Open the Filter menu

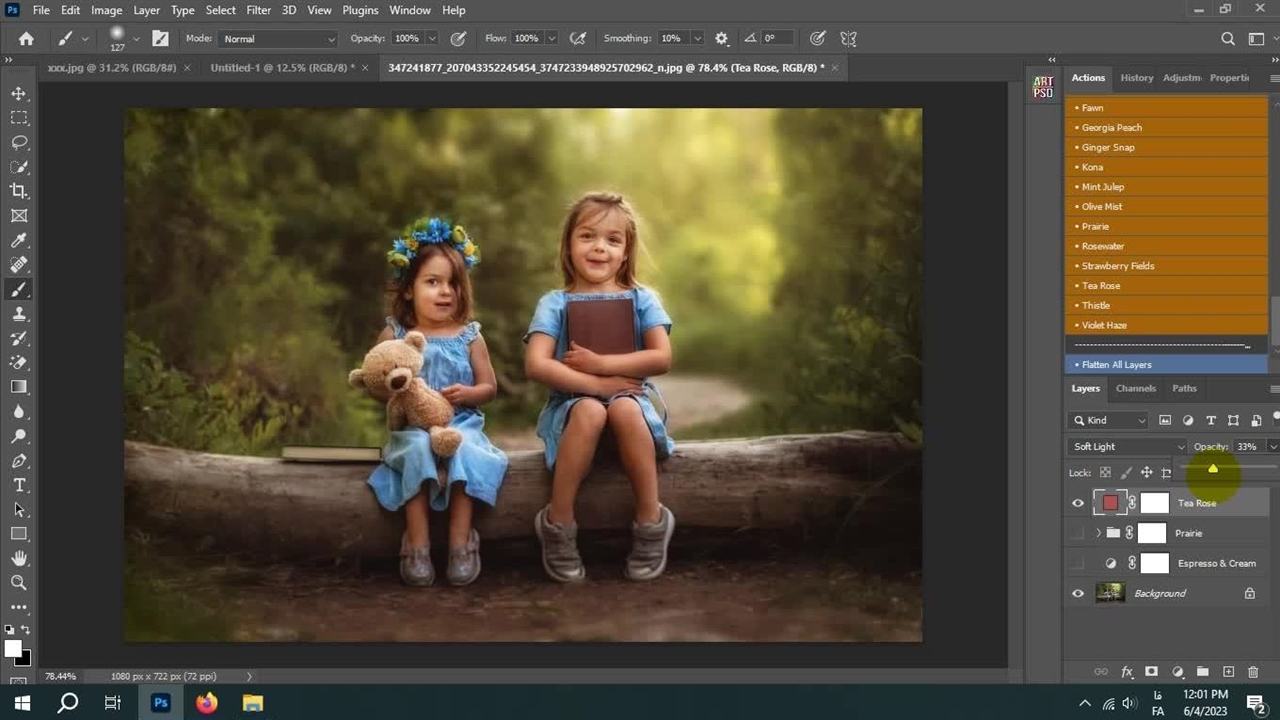pyautogui.click(x=258, y=10)
